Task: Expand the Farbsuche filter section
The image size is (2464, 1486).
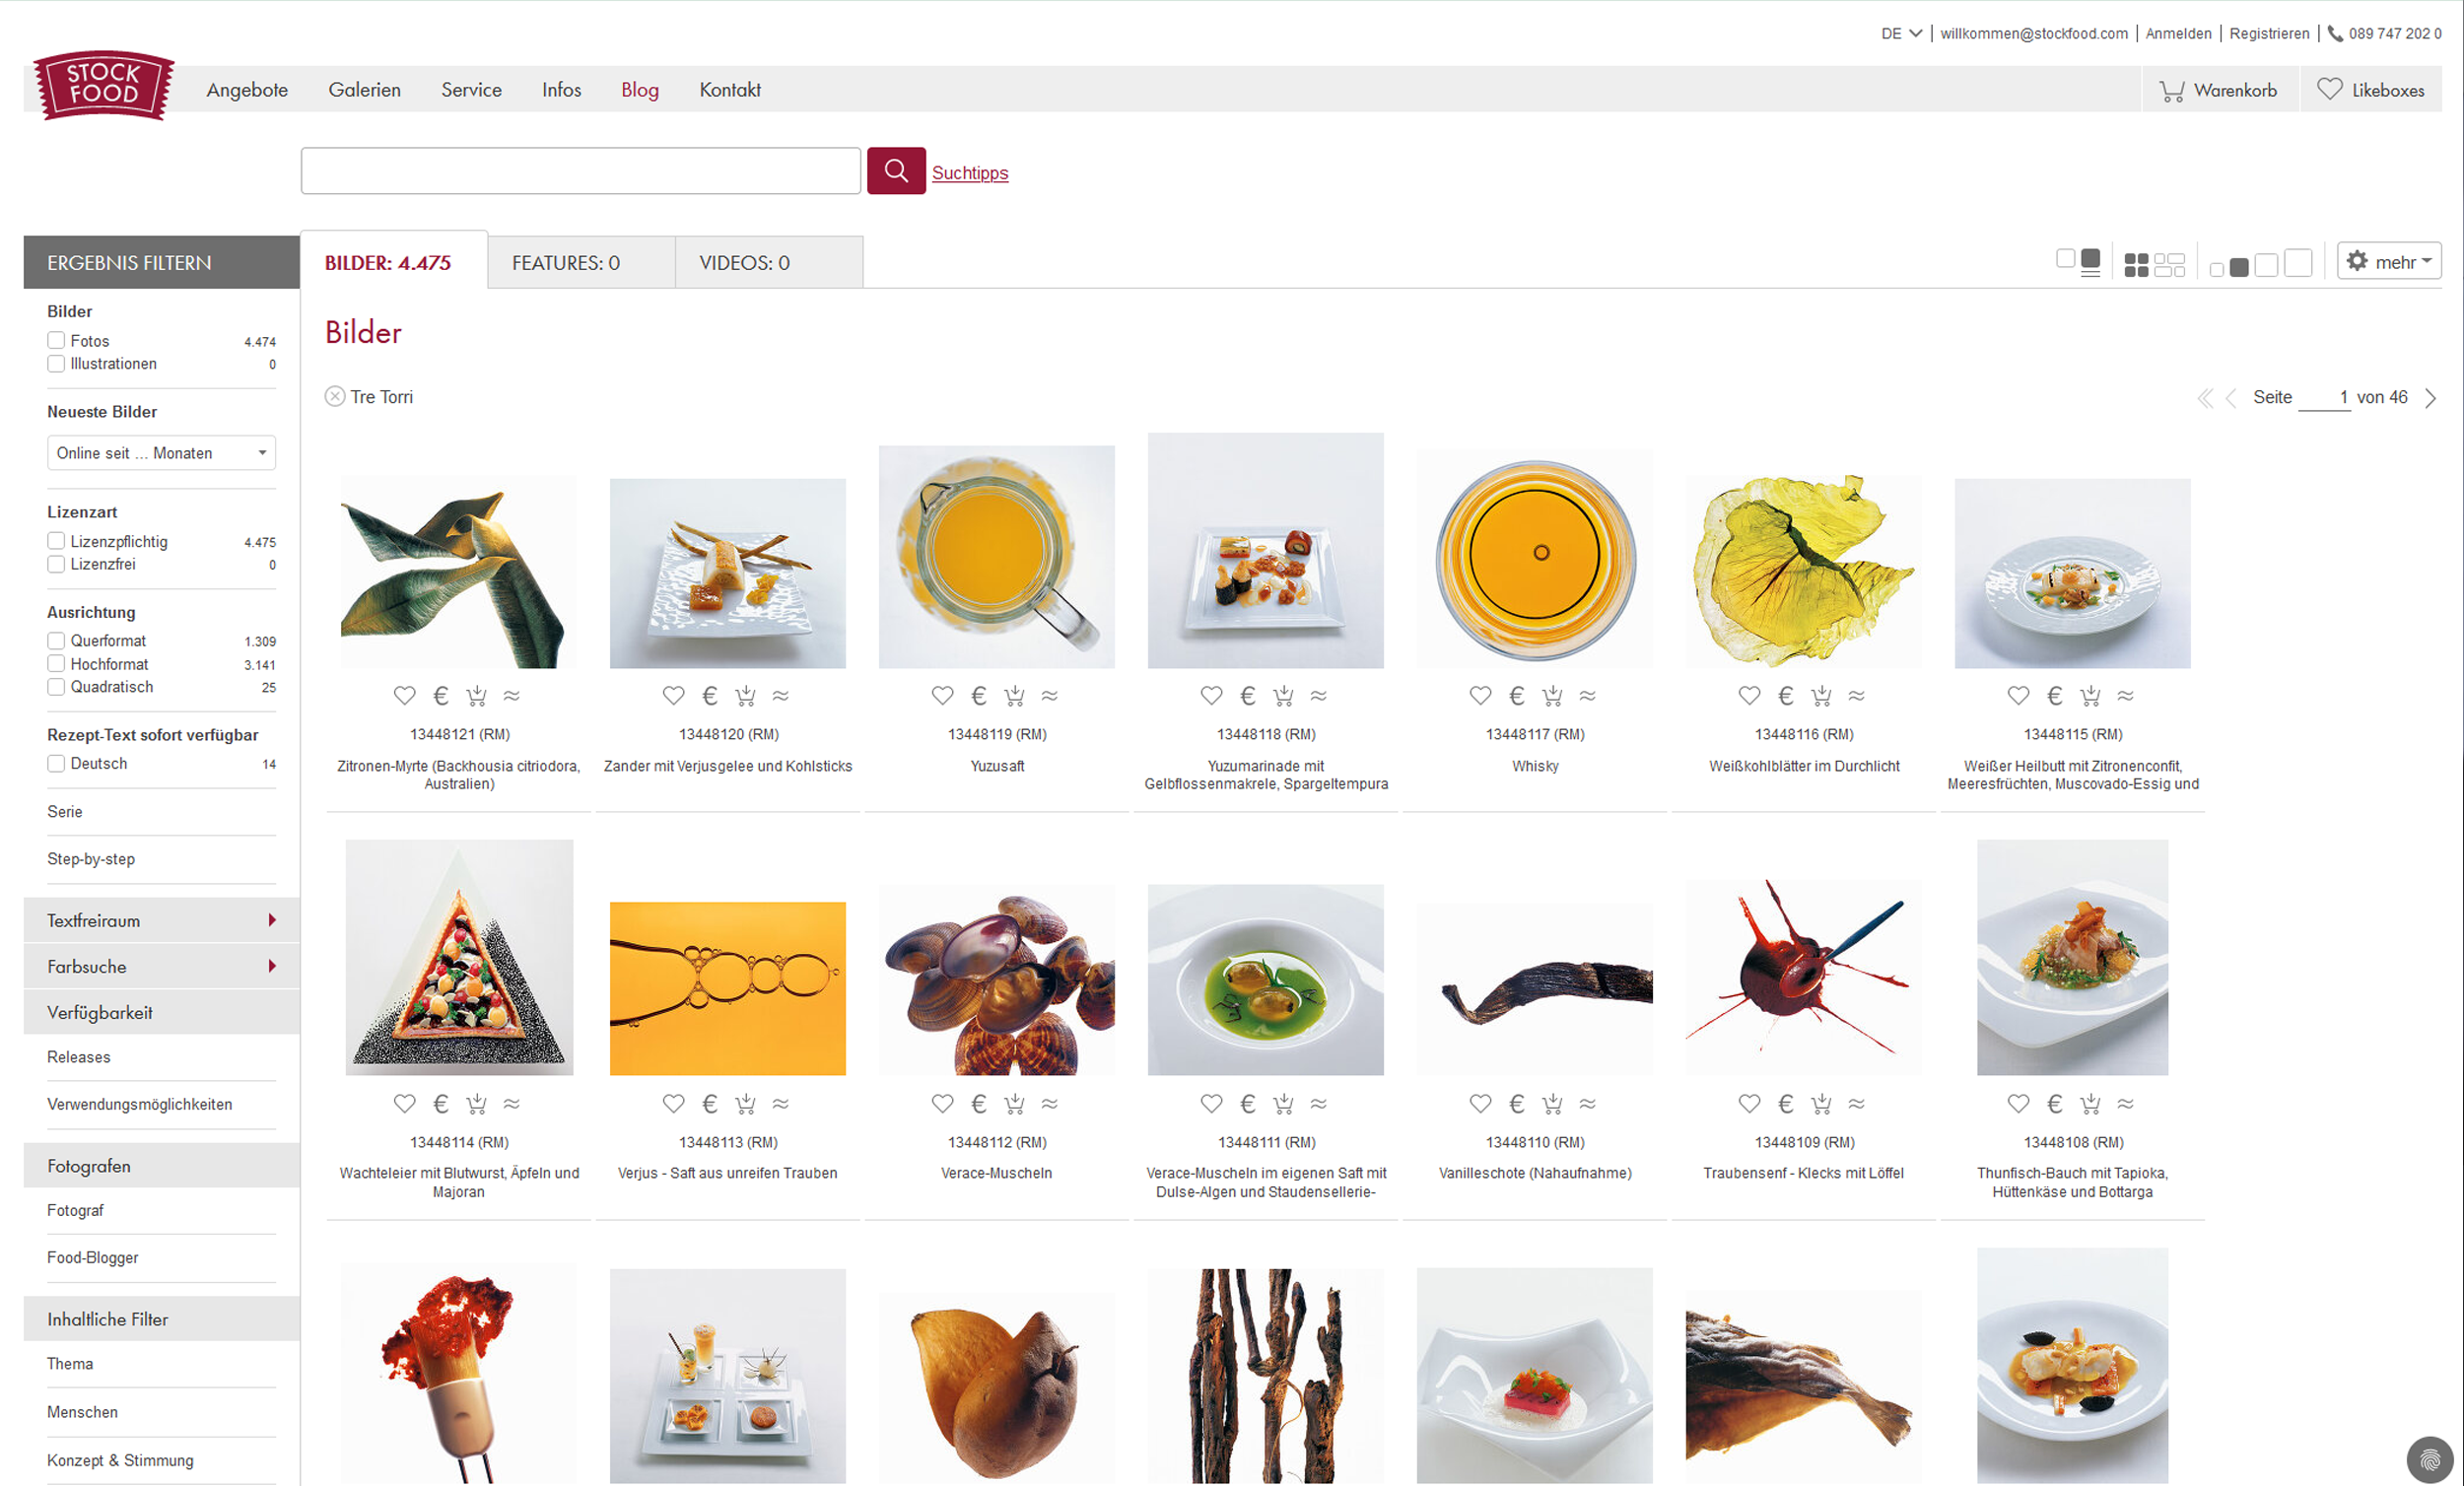Action: pyautogui.click(x=162, y=966)
